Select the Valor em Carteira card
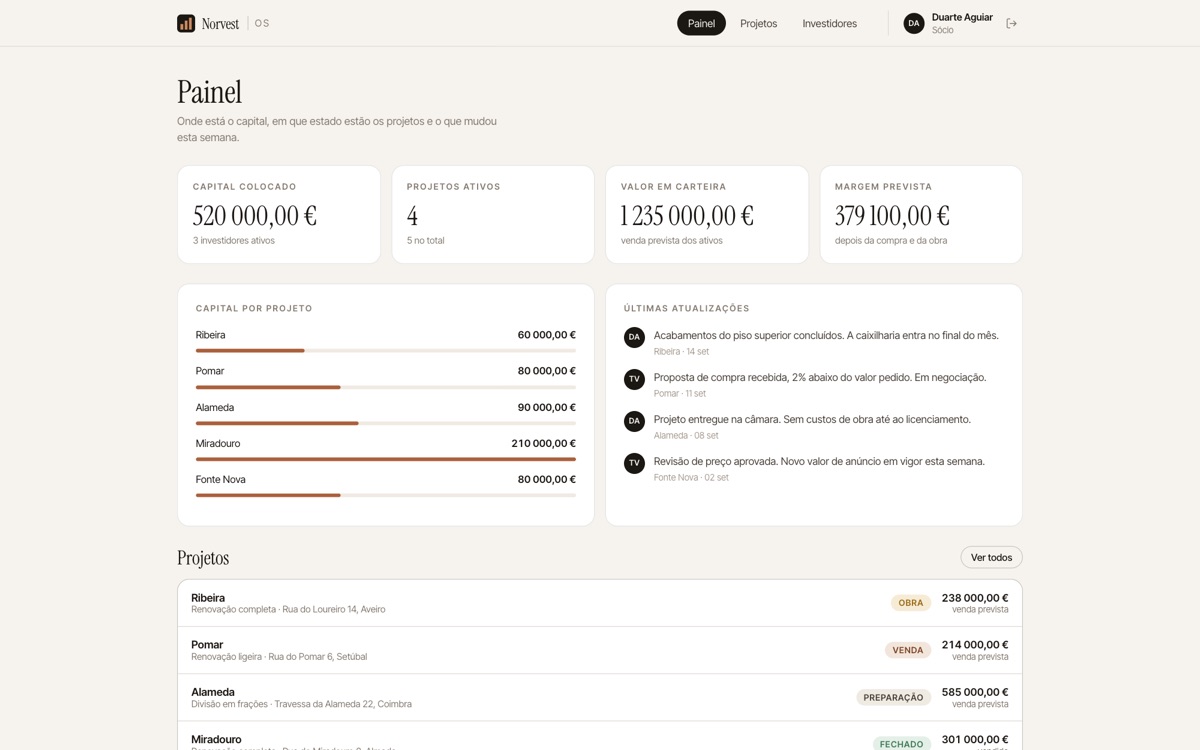Image resolution: width=1200 pixels, height=750 pixels. click(x=707, y=214)
